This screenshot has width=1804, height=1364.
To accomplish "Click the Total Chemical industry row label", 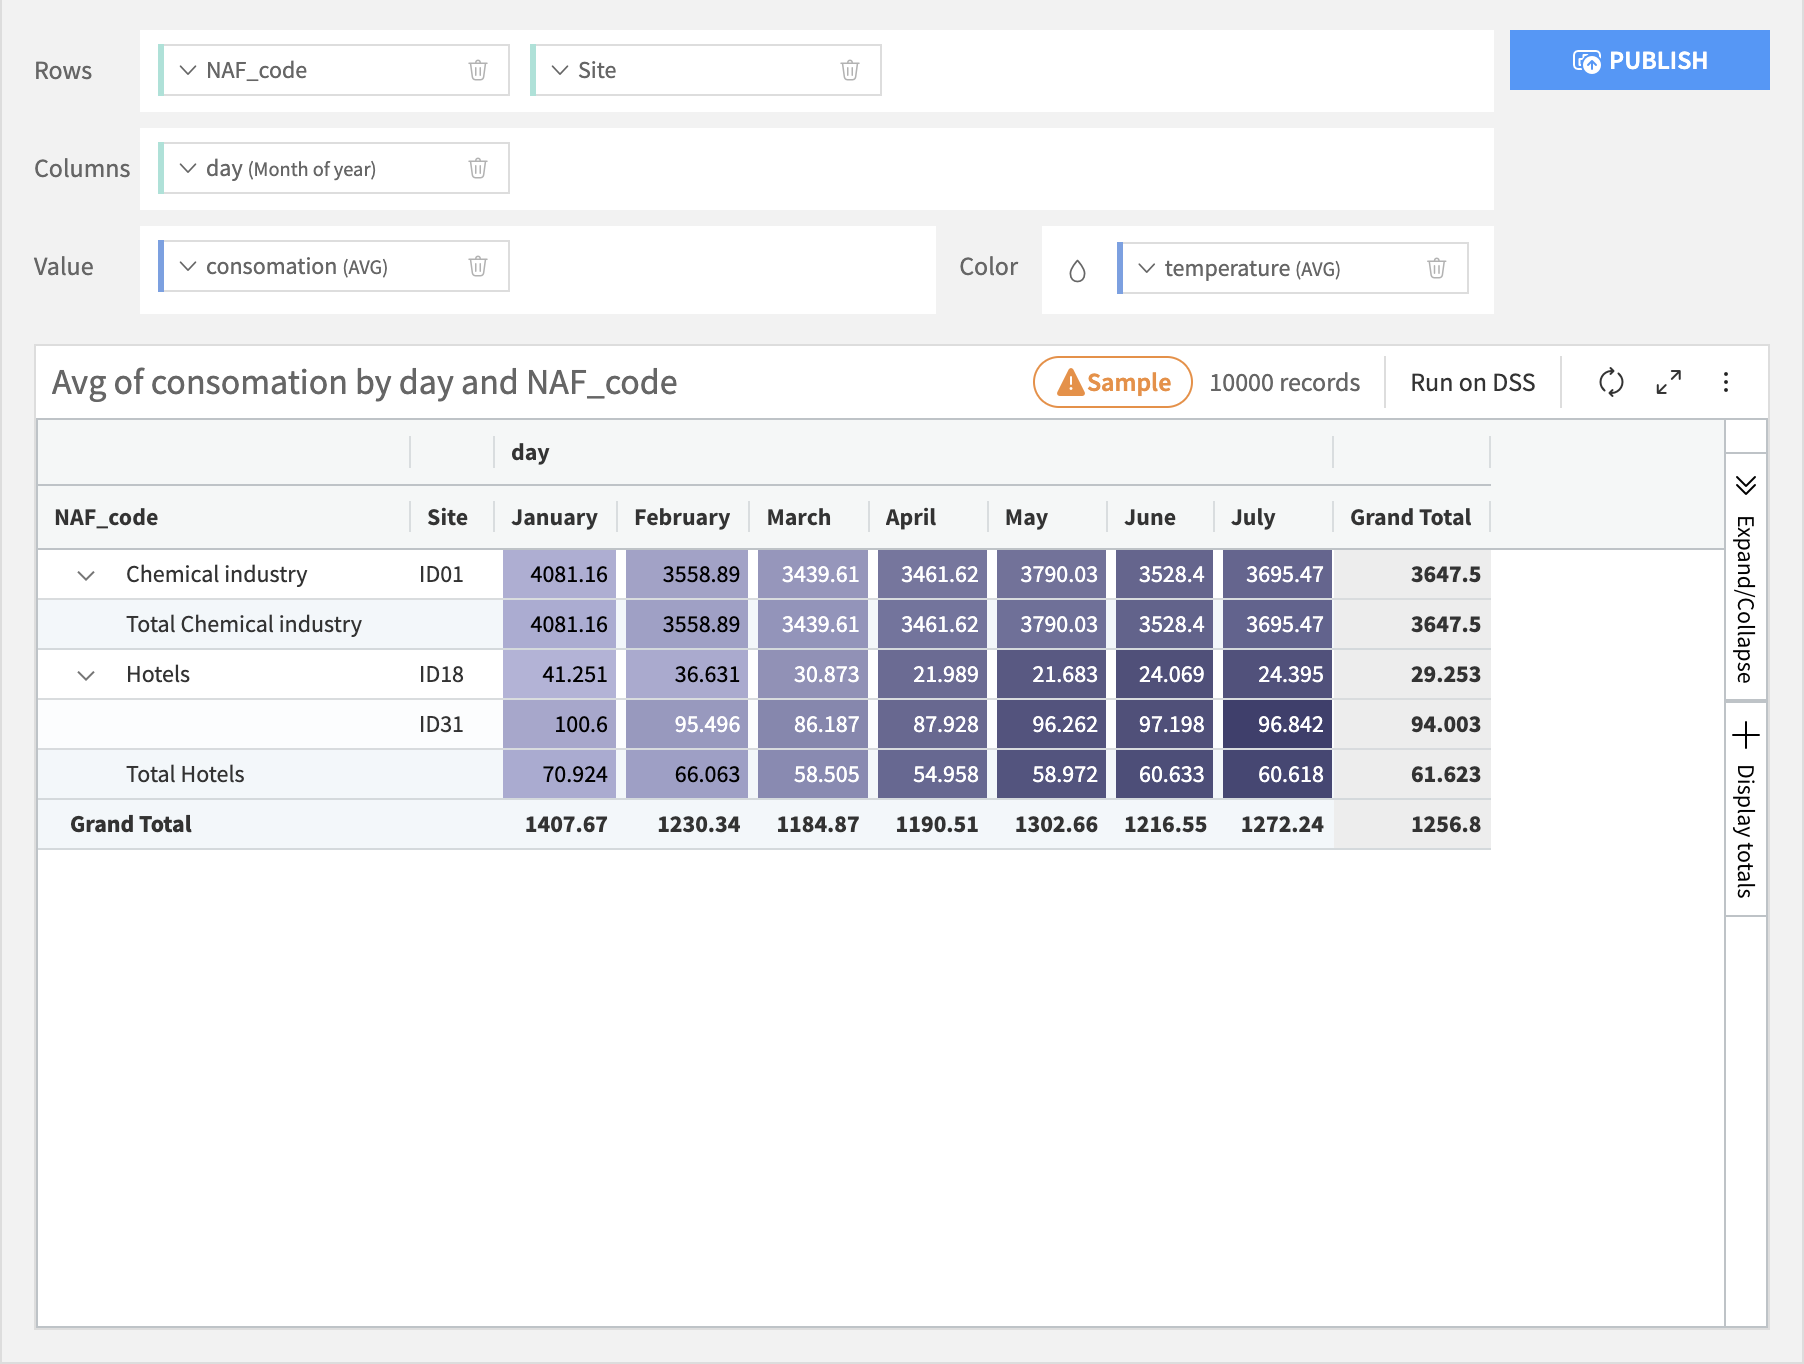I will (244, 624).
